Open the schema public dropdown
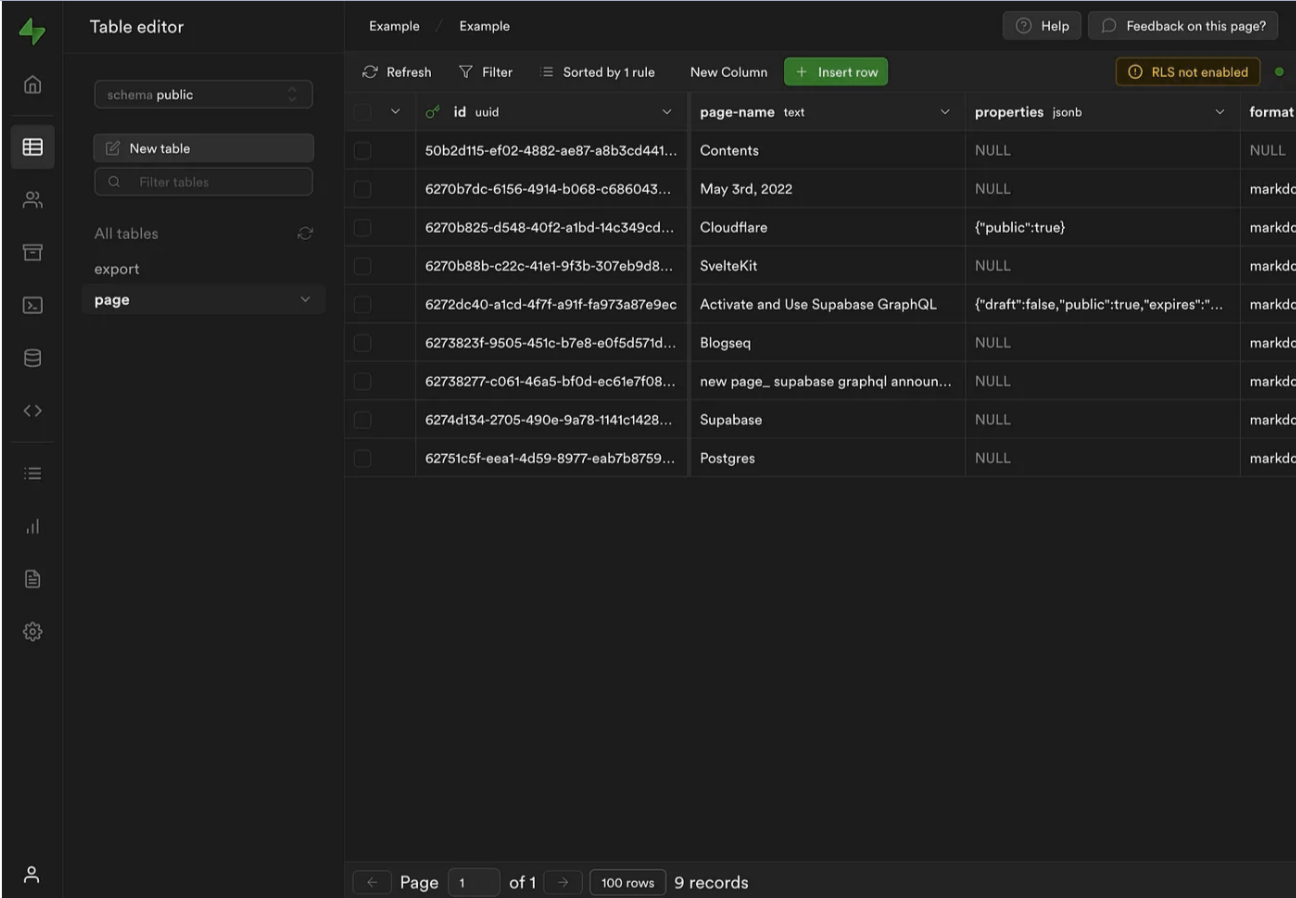The height and width of the screenshot is (898, 1296). (203, 95)
